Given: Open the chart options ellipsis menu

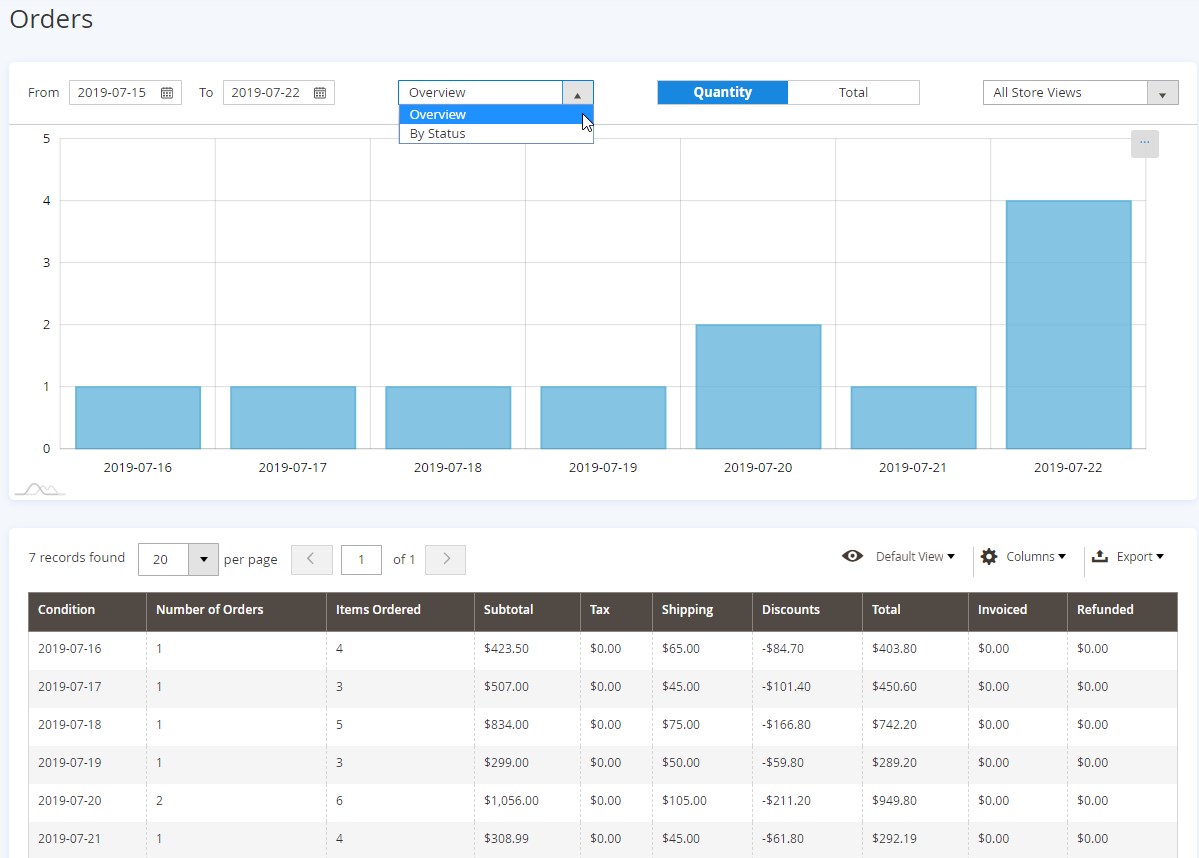Looking at the screenshot, I should (1144, 143).
